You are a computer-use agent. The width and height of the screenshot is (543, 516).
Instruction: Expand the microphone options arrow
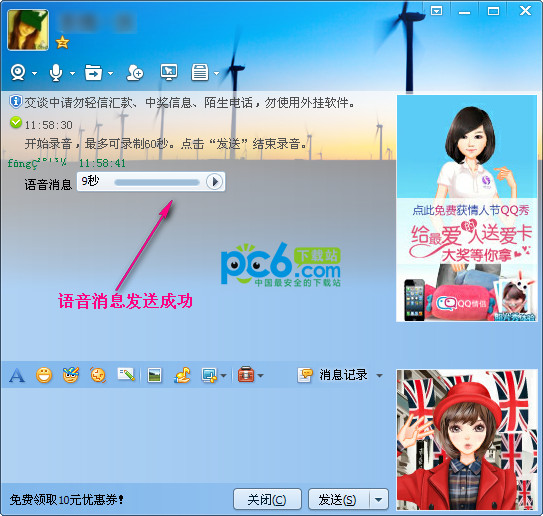click(72, 73)
